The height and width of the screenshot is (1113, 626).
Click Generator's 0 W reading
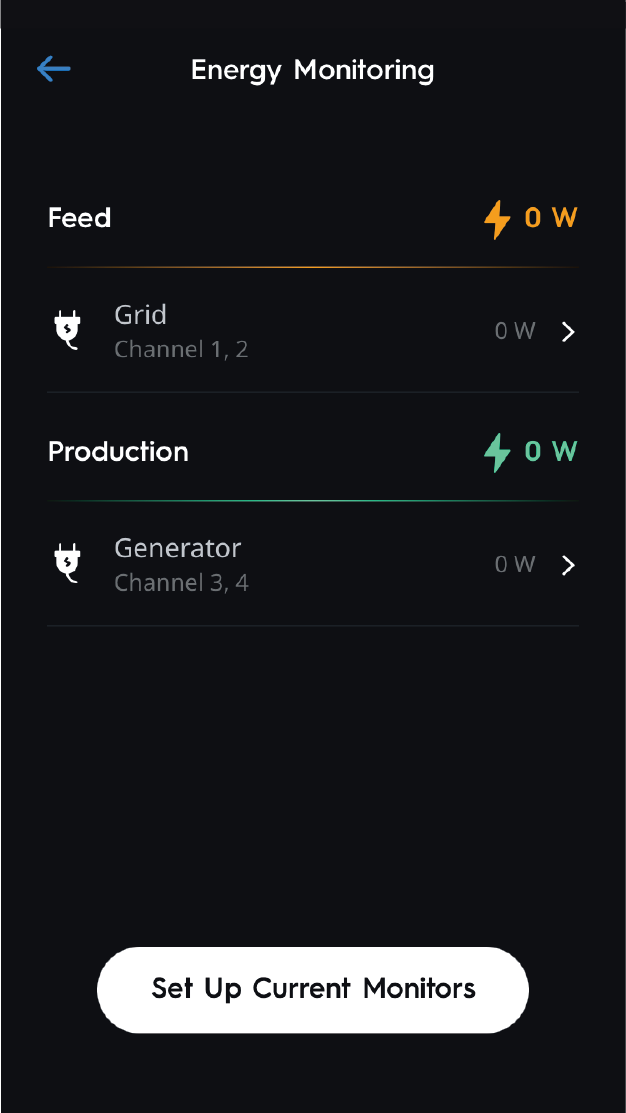(515, 565)
